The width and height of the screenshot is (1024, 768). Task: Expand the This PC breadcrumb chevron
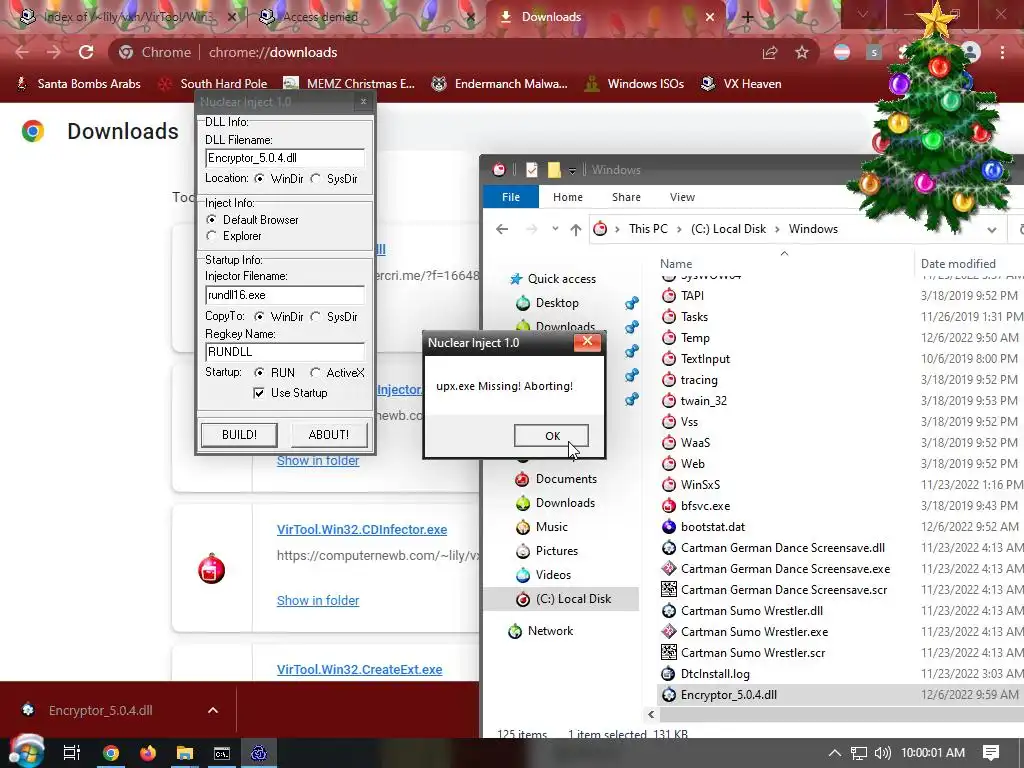coord(679,229)
